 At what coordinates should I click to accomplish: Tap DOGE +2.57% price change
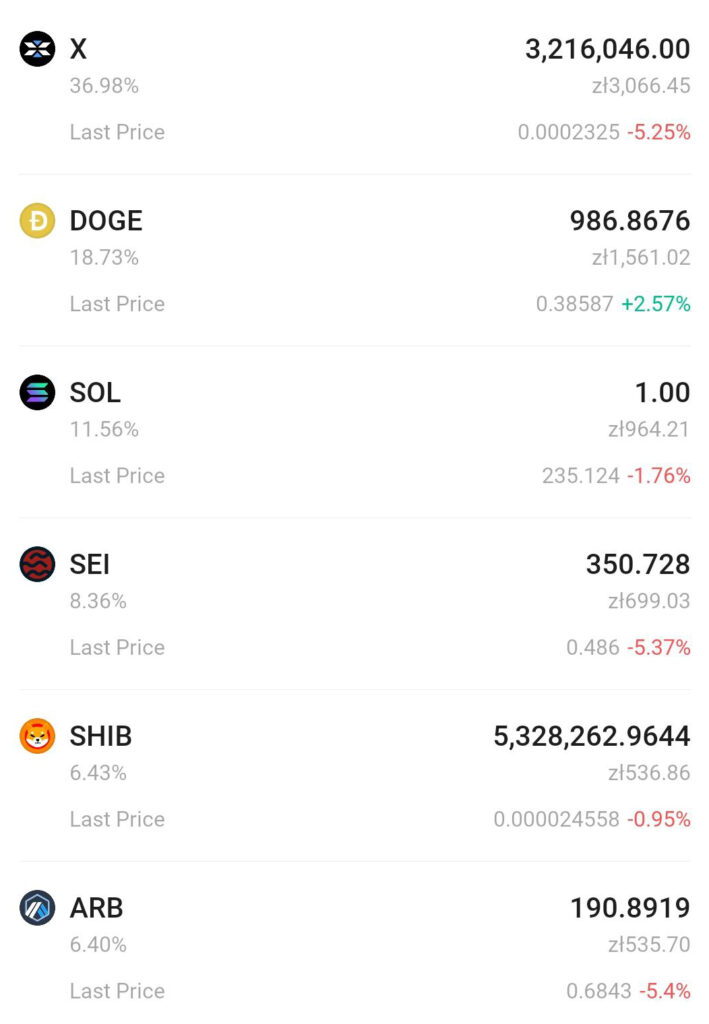click(x=655, y=304)
